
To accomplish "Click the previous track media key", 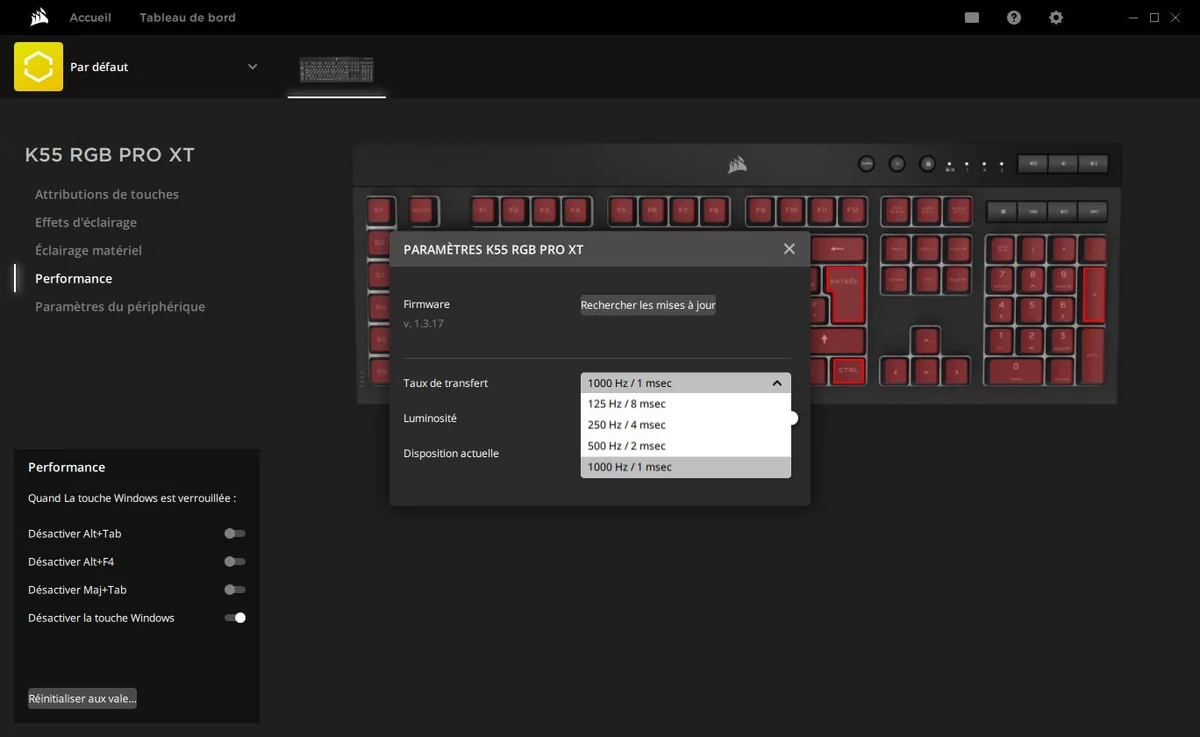I will tap(1032, 211).
